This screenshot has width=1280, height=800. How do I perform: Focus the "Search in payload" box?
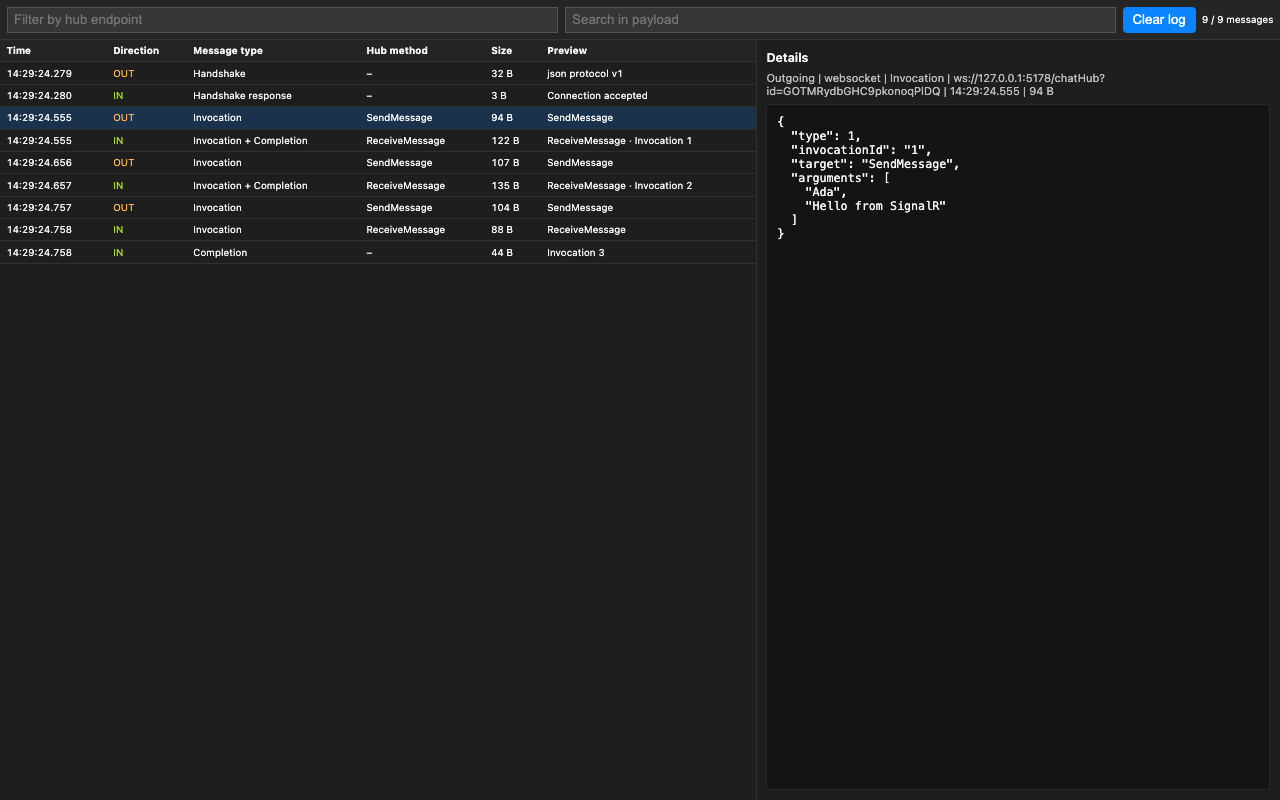[840, 20]
